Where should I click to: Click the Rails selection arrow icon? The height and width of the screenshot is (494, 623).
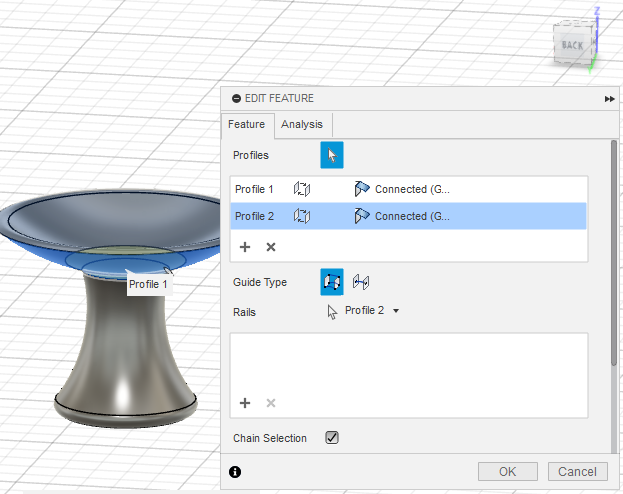332,312
